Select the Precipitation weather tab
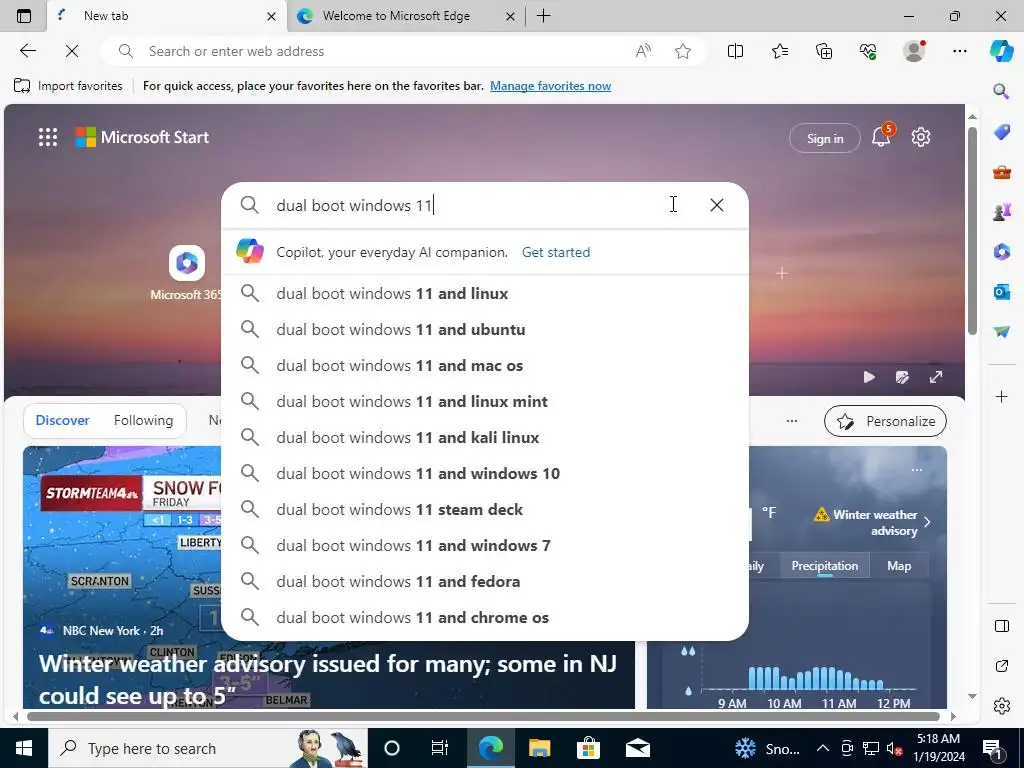Image resolution: width=1024 pixels, height=768 pixels. pyautogui.click(x=824, y=566)
